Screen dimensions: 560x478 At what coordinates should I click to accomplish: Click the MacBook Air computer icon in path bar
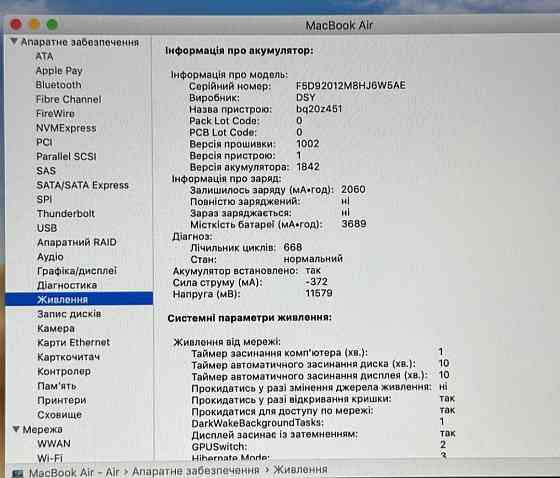(x=18, y=473)
